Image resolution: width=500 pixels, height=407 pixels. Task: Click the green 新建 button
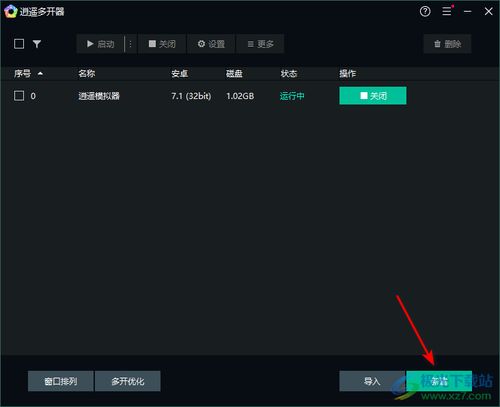(439, 381)
